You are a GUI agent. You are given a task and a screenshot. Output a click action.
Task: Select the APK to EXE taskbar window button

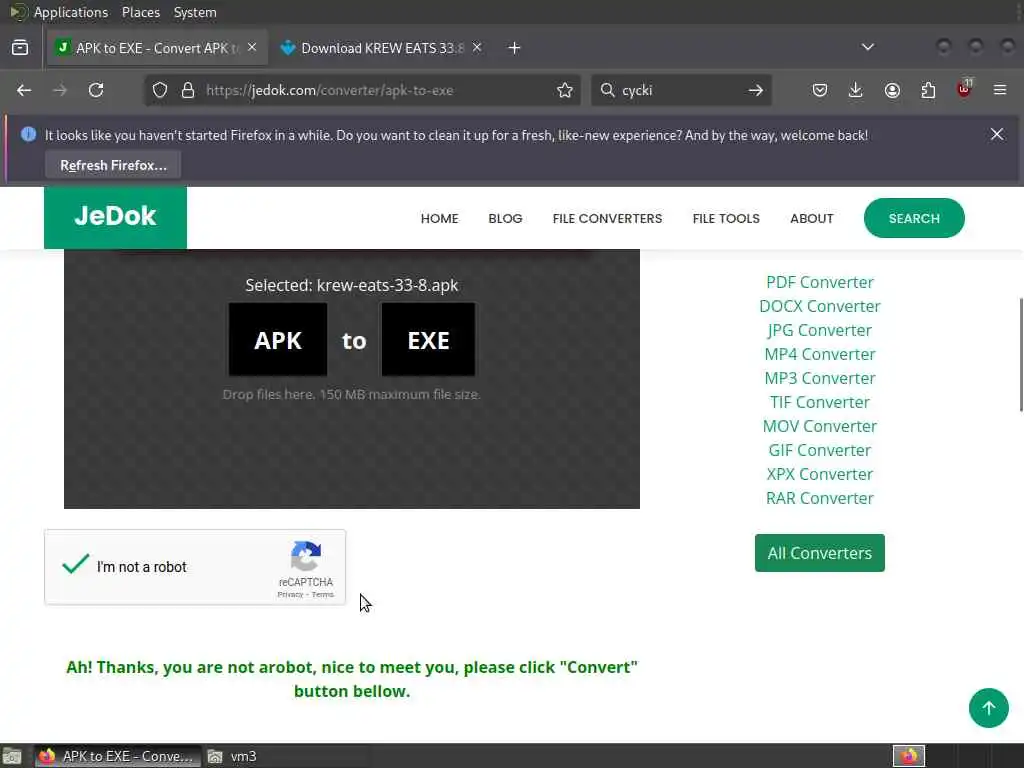coord(118,756)
